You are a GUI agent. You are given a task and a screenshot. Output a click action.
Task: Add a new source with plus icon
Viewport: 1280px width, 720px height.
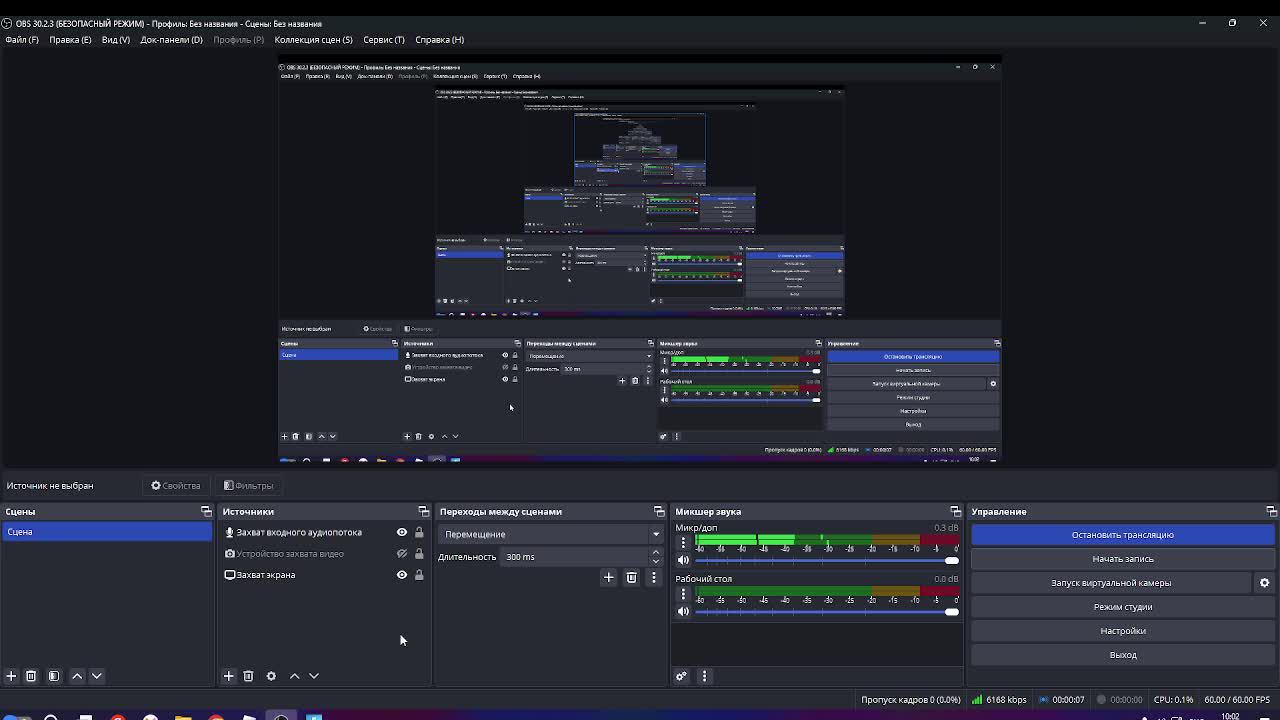(x=228, y=676)
